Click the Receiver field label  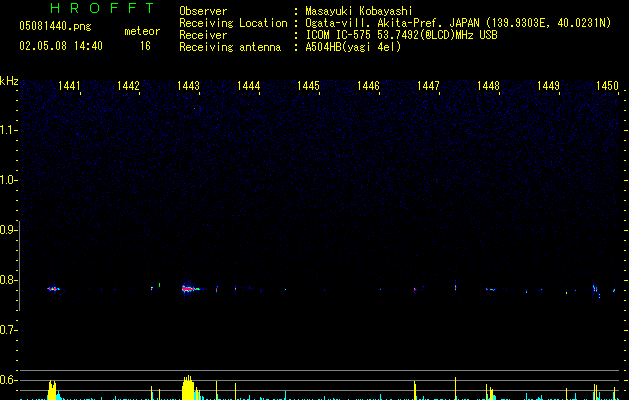click(203, 35)
